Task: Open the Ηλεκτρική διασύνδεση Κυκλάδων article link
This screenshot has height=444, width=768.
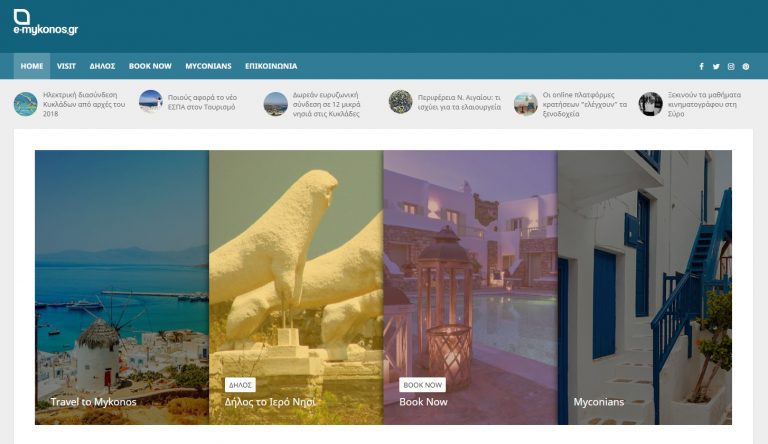Action: coord(84,104)
